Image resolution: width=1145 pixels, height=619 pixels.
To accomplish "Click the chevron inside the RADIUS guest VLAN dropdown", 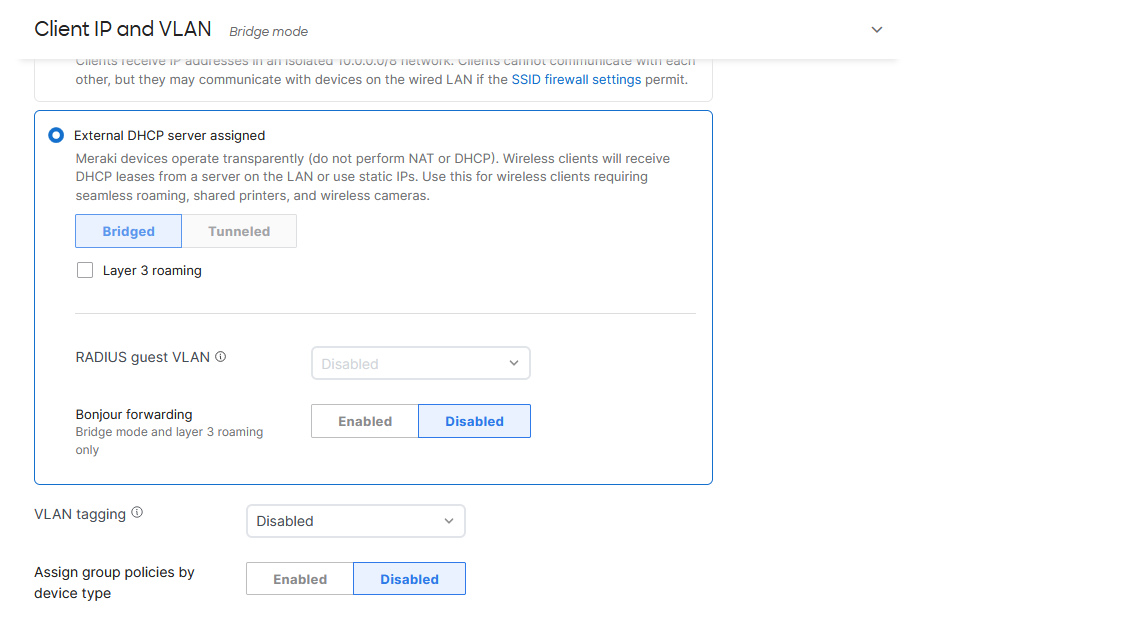I will pos(513,362).
